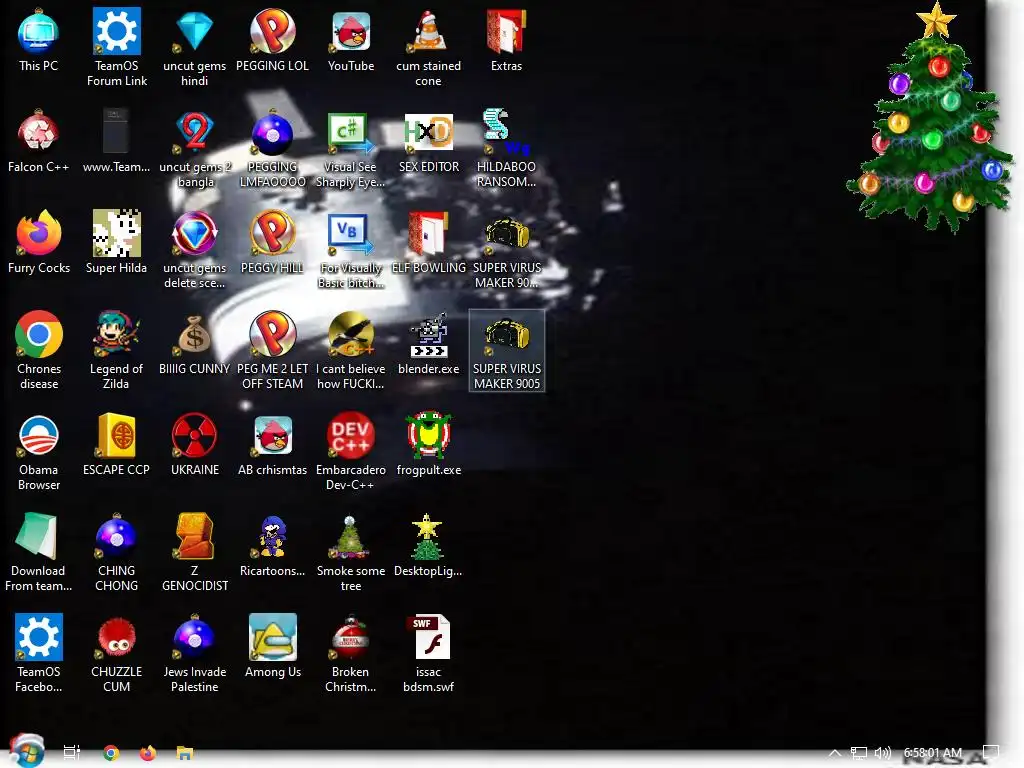Select uncut gems delete sce... icon

pos(195,249)
